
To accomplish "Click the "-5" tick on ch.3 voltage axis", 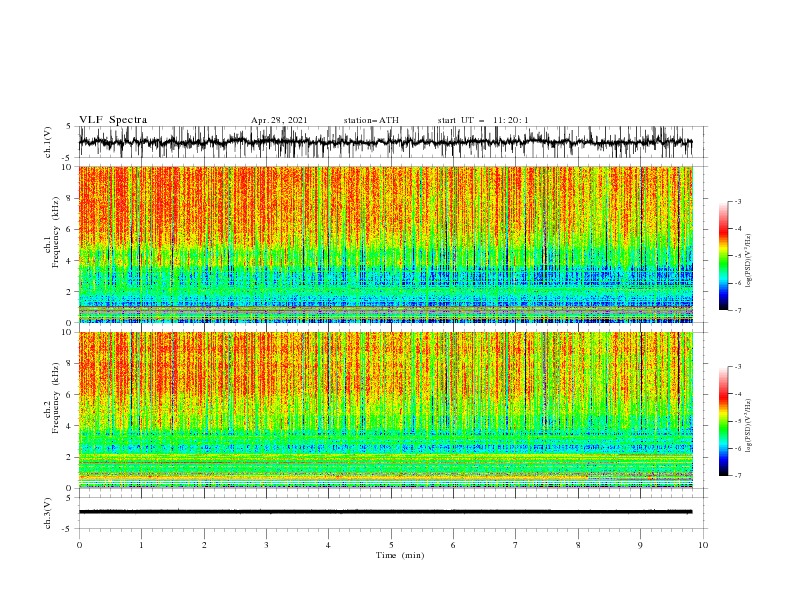I will tap(68, 529).
